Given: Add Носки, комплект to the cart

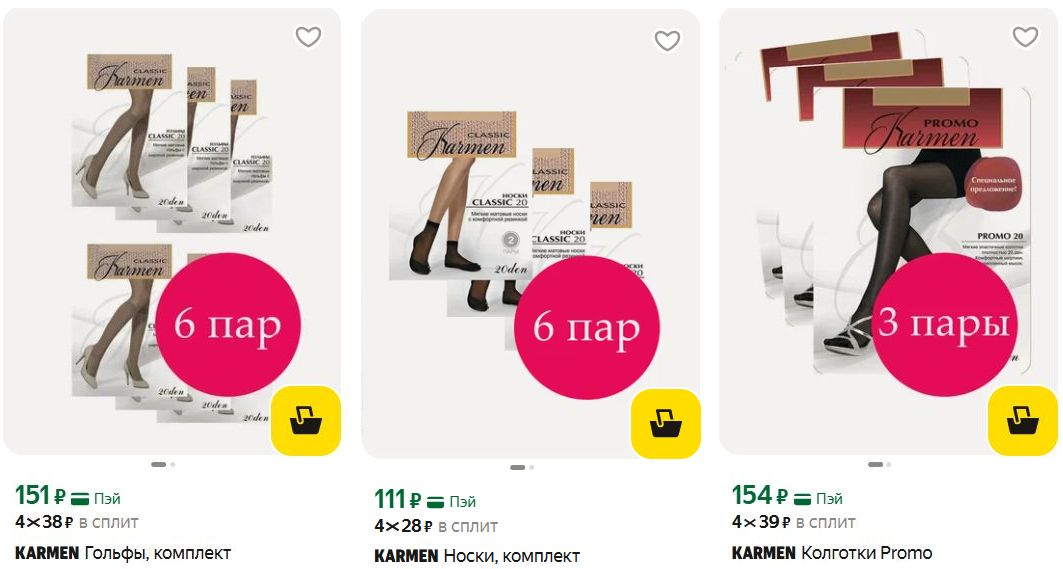Looking at the screenshot, I should 665,424.
